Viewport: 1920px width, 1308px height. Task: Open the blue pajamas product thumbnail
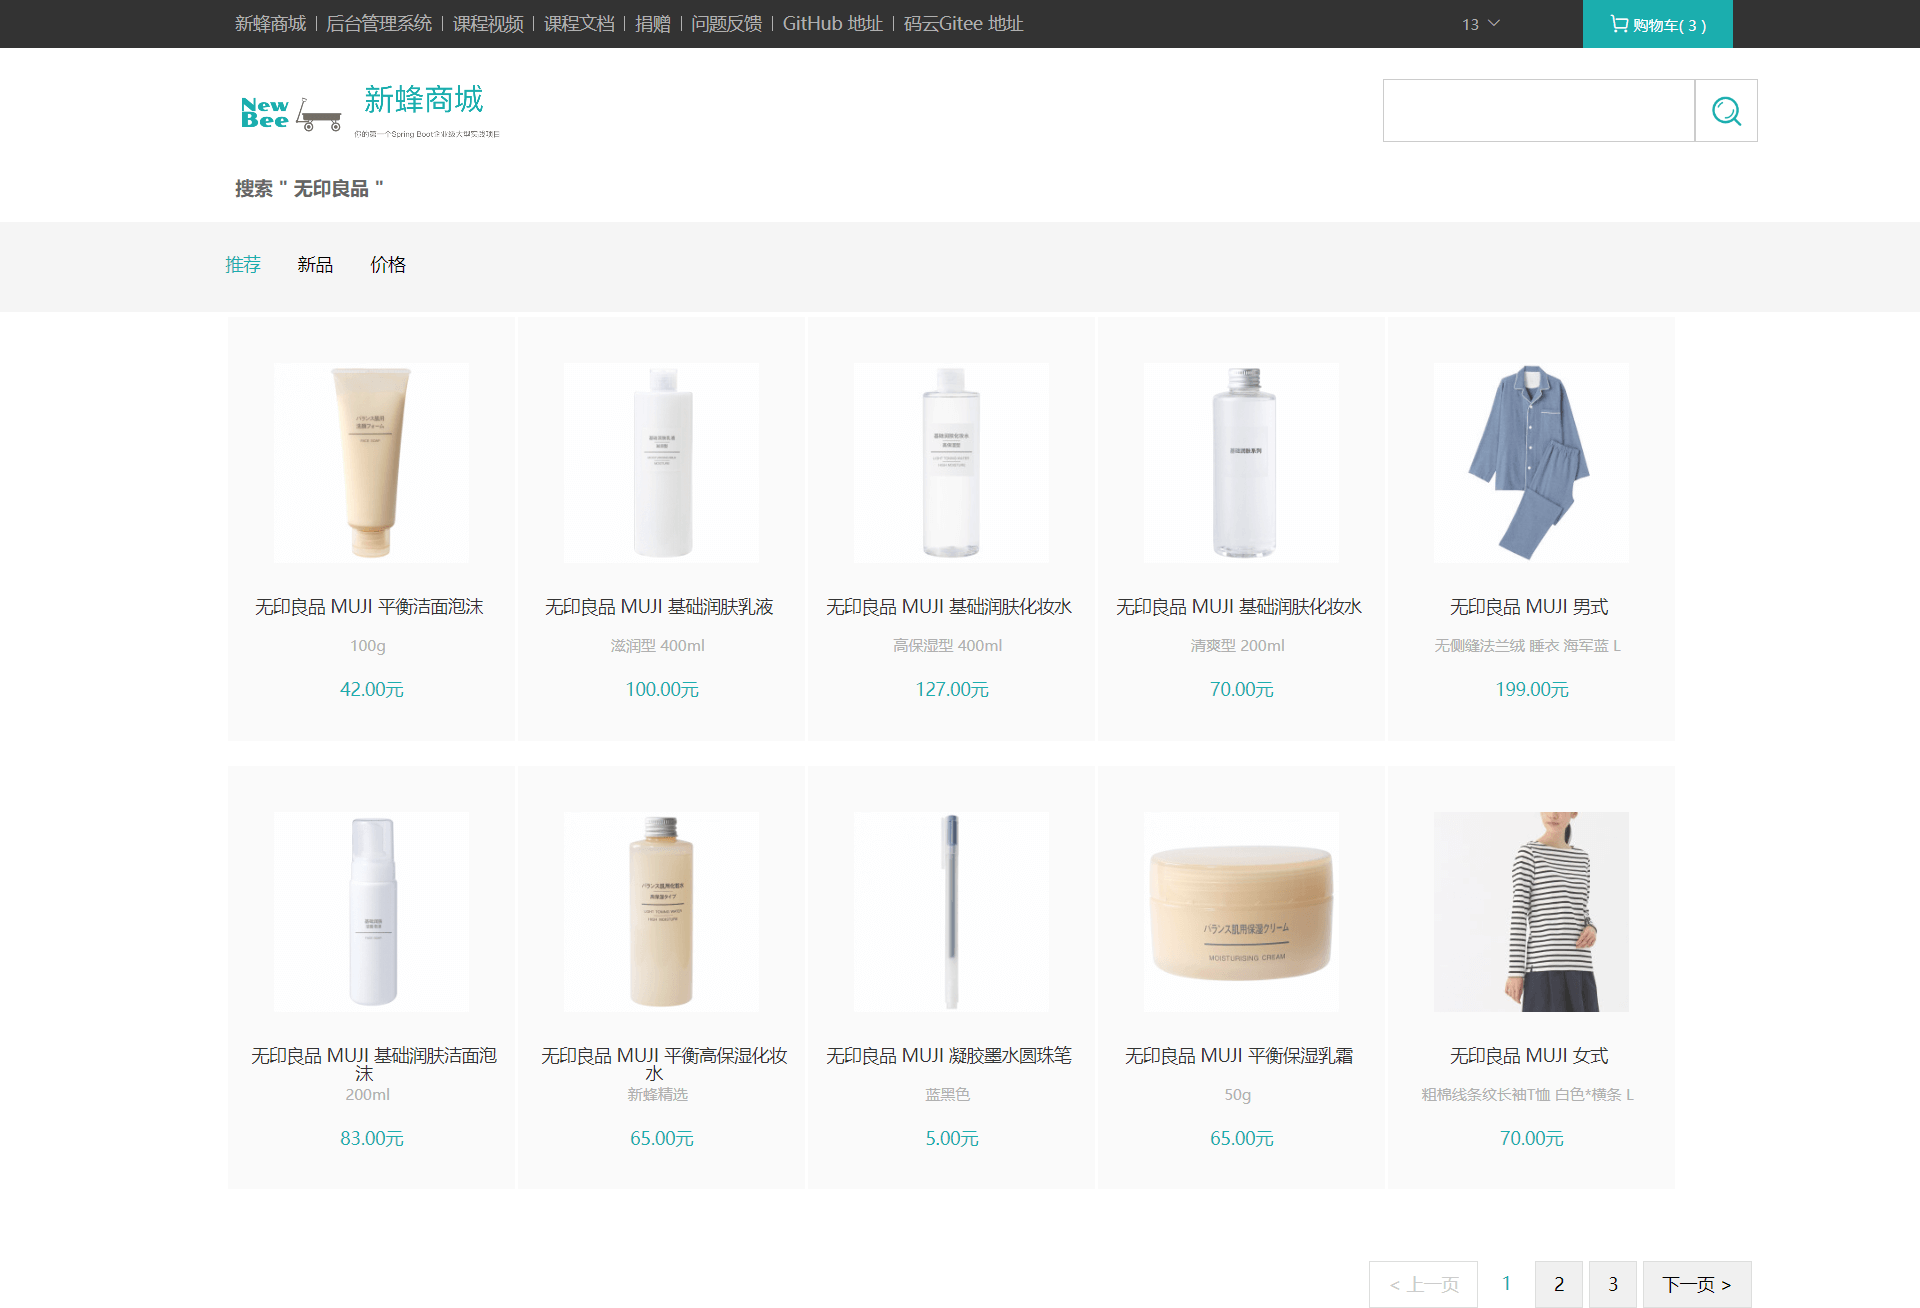click(x=1530, y=462)
